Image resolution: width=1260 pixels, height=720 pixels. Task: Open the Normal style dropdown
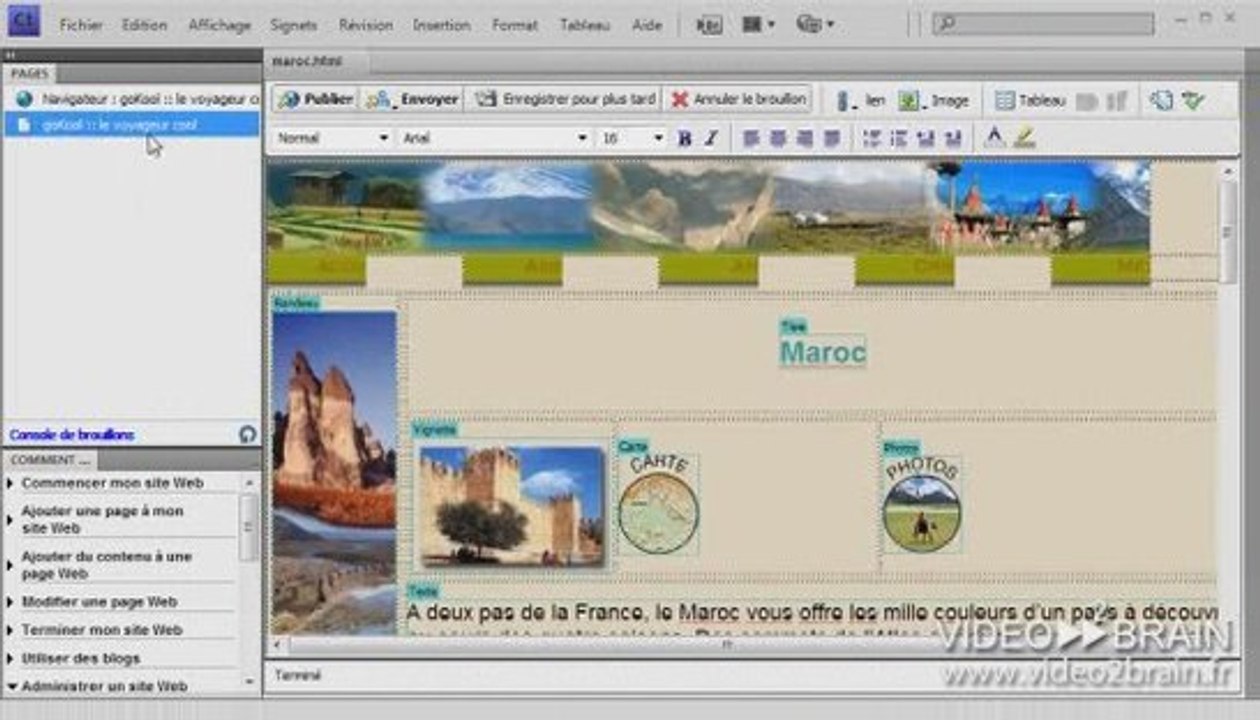[333, 139]
